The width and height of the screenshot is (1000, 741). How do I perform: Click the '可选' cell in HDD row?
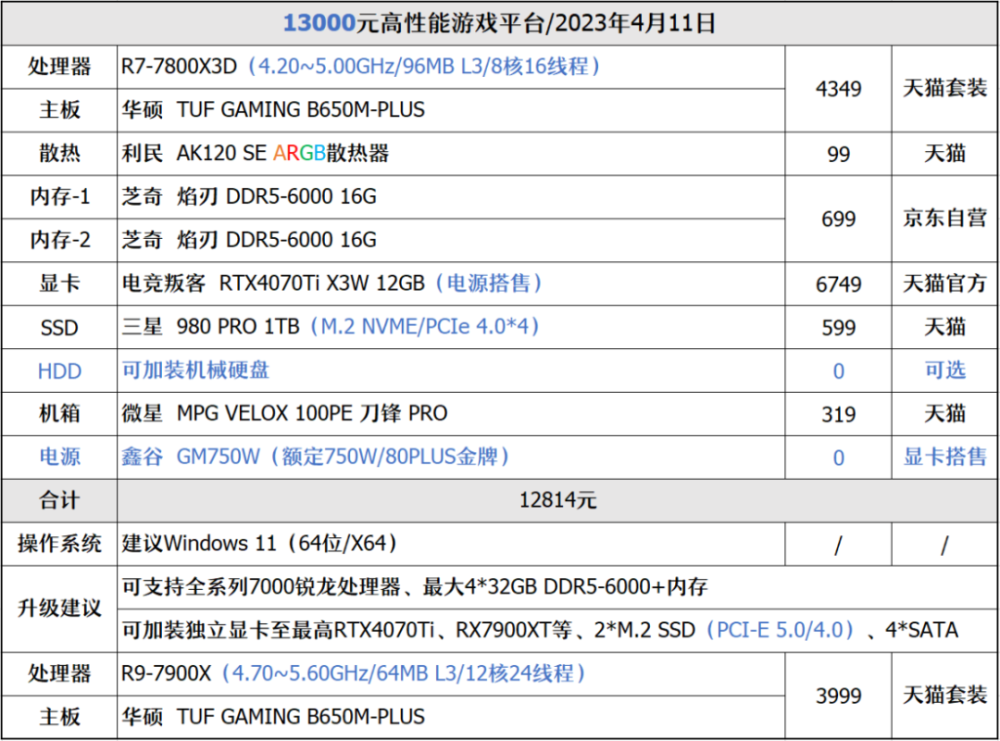coord(945,370)
